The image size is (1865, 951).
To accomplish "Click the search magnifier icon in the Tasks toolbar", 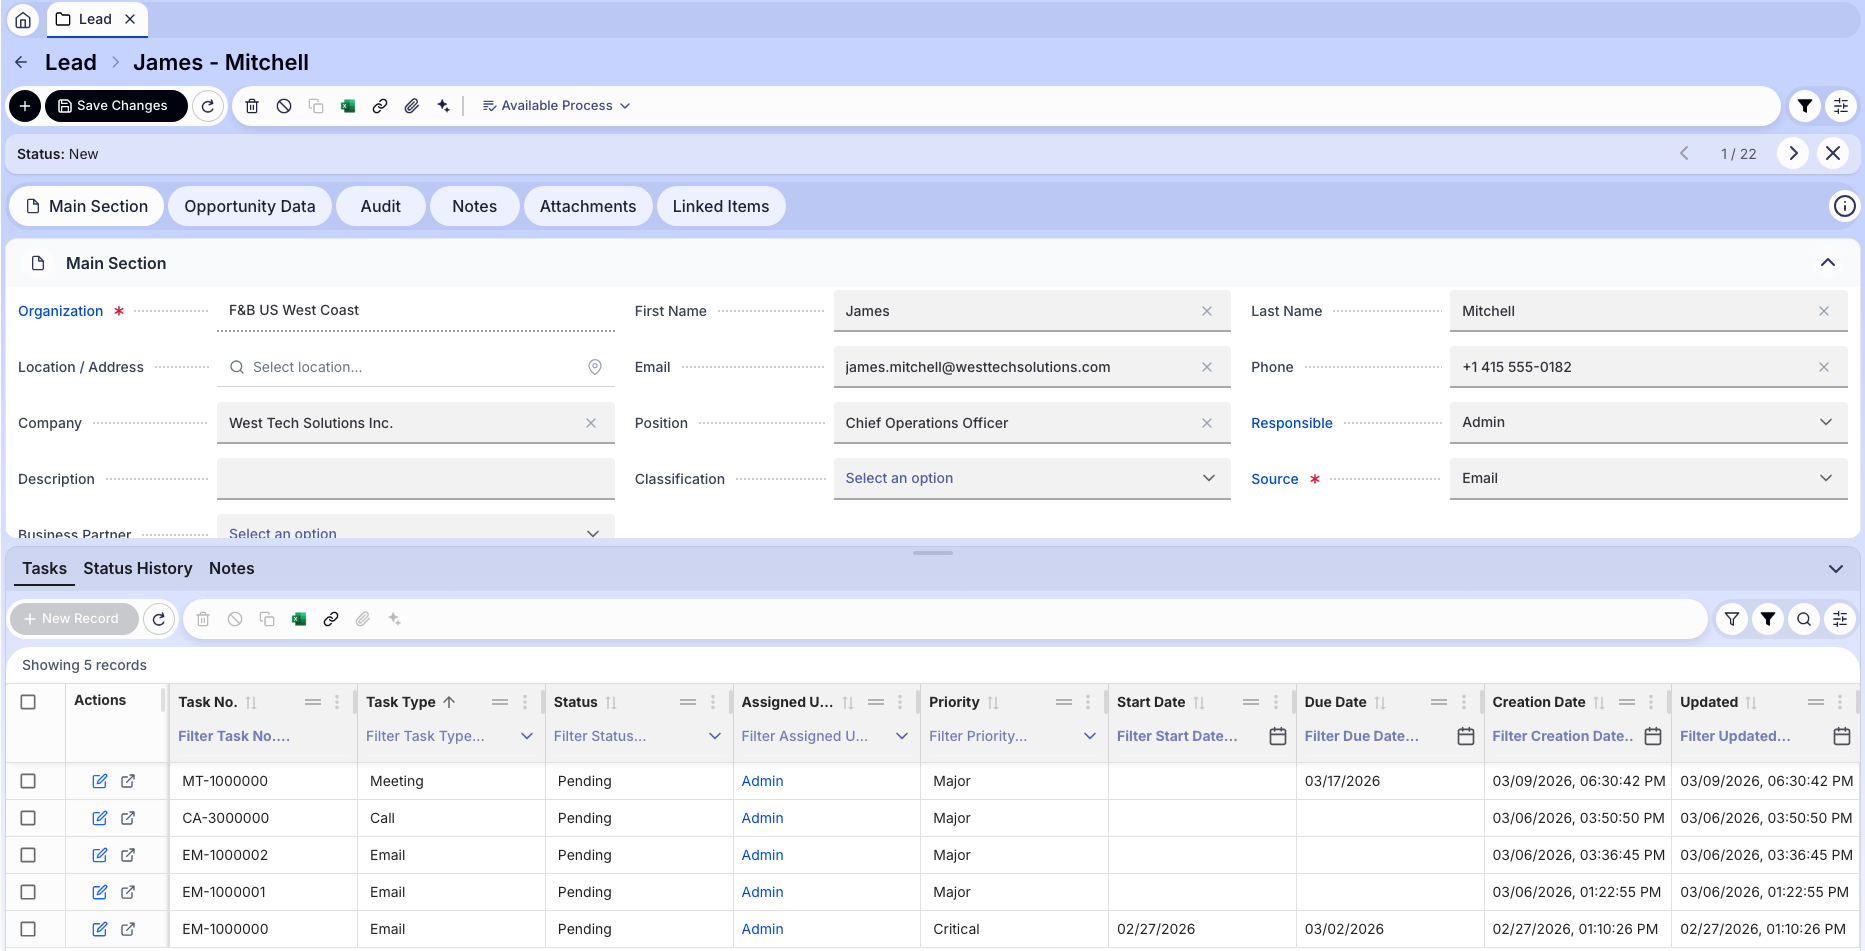I will tap(1804, 619).
